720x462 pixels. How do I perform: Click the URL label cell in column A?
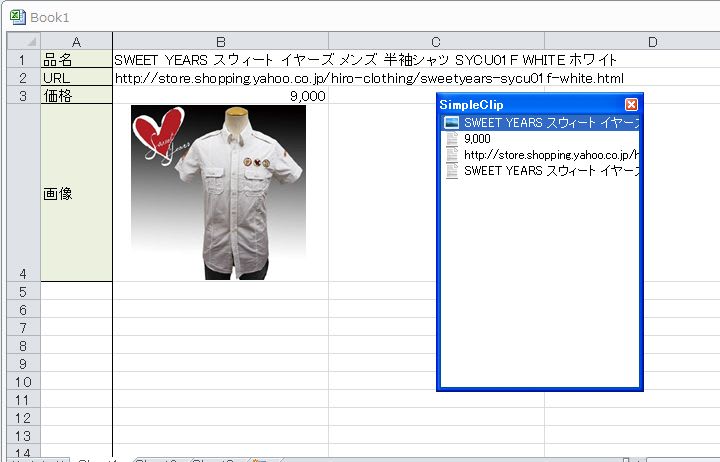[x=76, y=78]
